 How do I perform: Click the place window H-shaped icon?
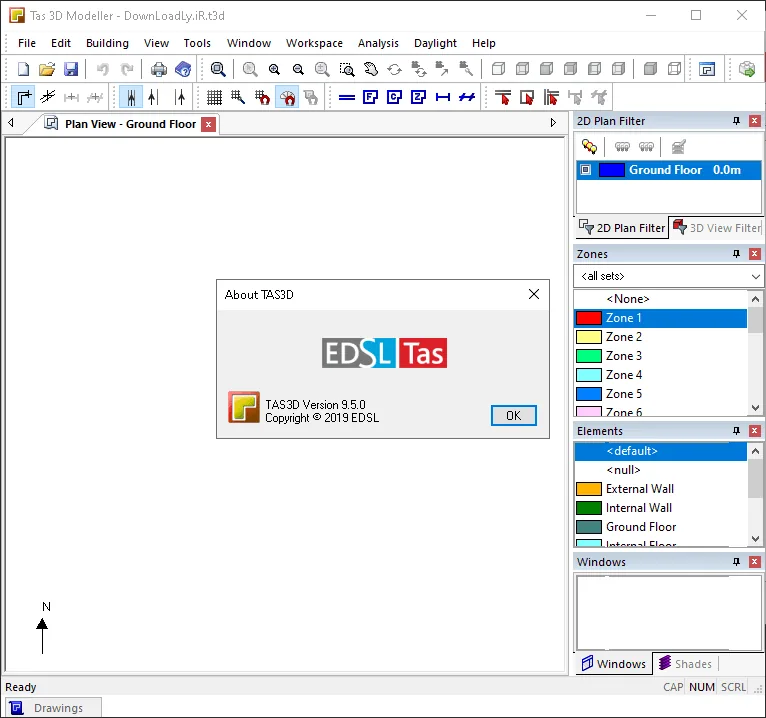coord(443,97)
